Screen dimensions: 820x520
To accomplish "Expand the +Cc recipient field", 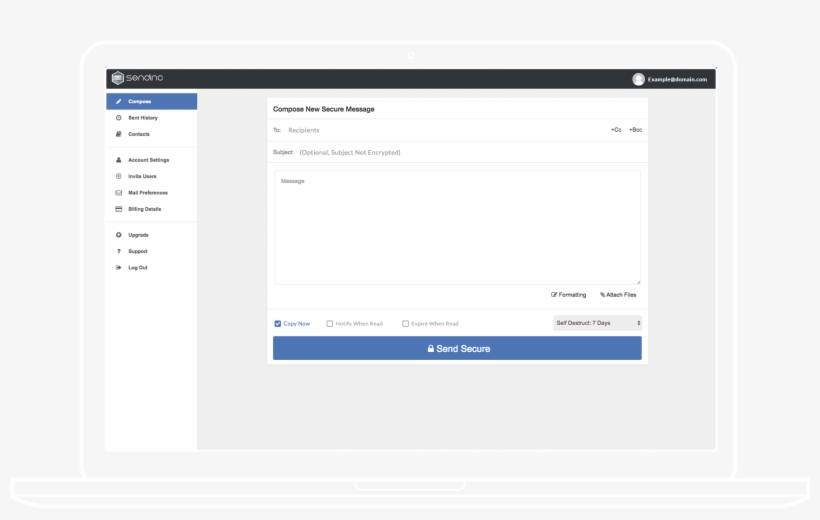I will [616, 130].
